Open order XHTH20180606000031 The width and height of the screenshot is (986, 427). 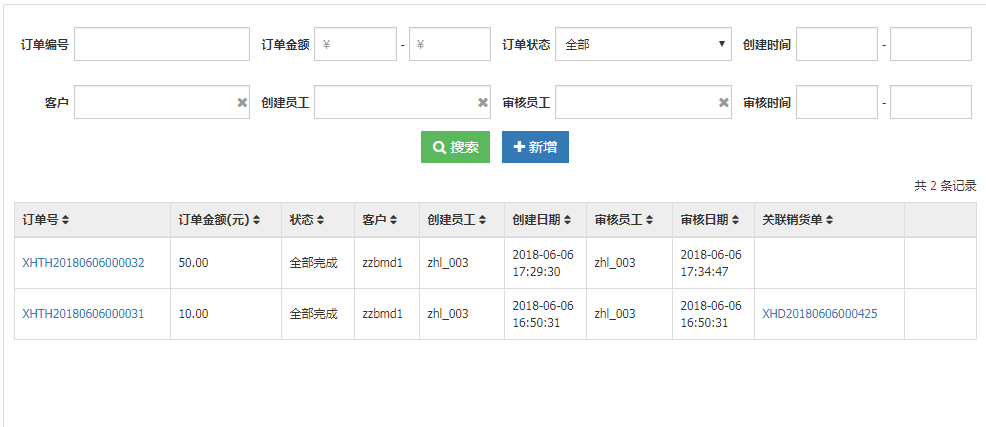83,314
